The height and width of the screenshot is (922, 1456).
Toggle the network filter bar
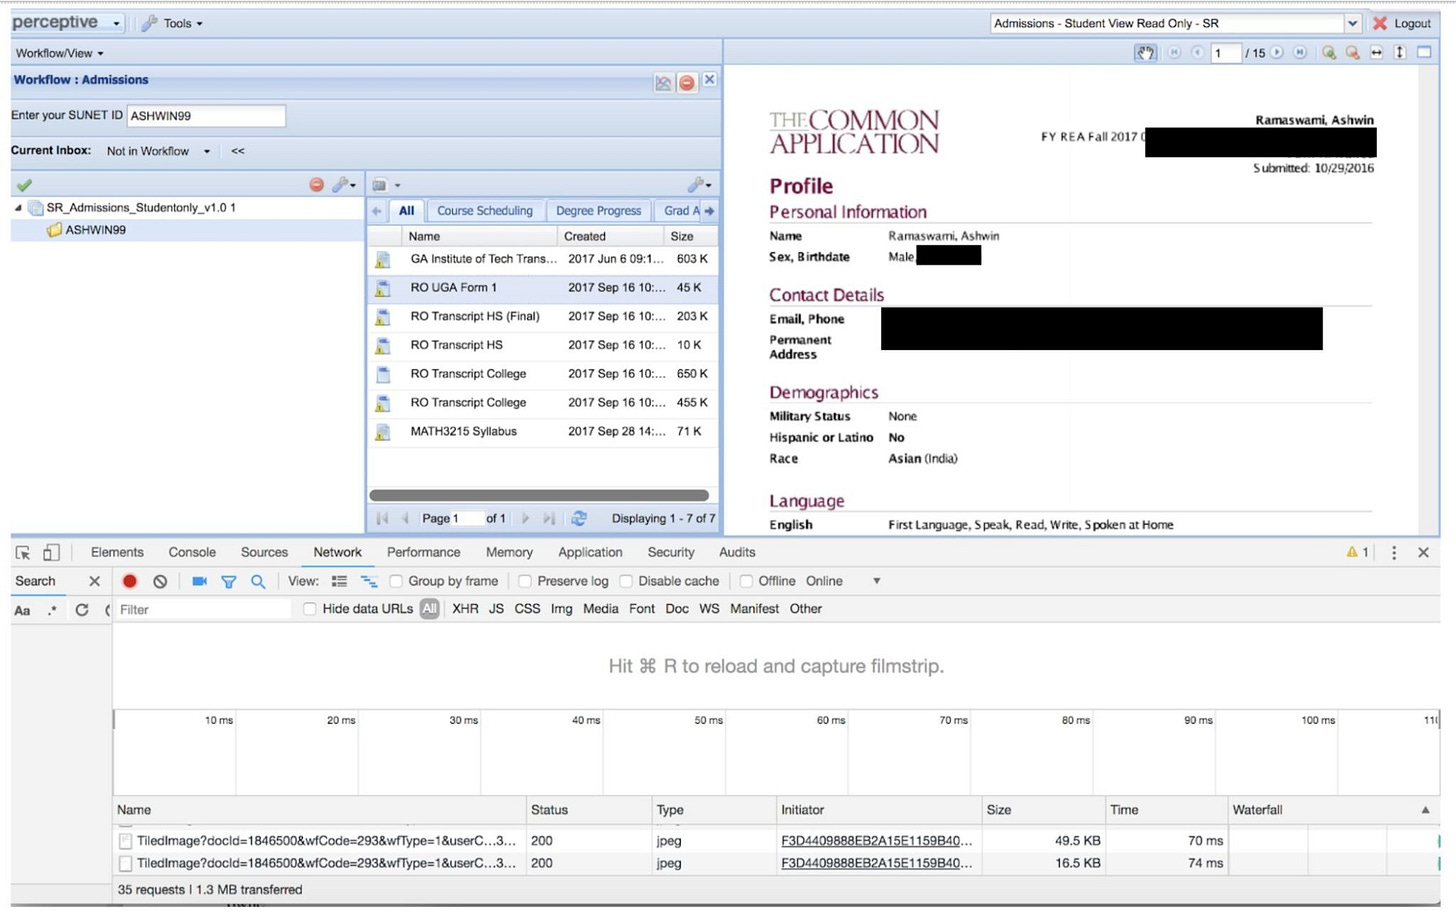tap(229, 581)
